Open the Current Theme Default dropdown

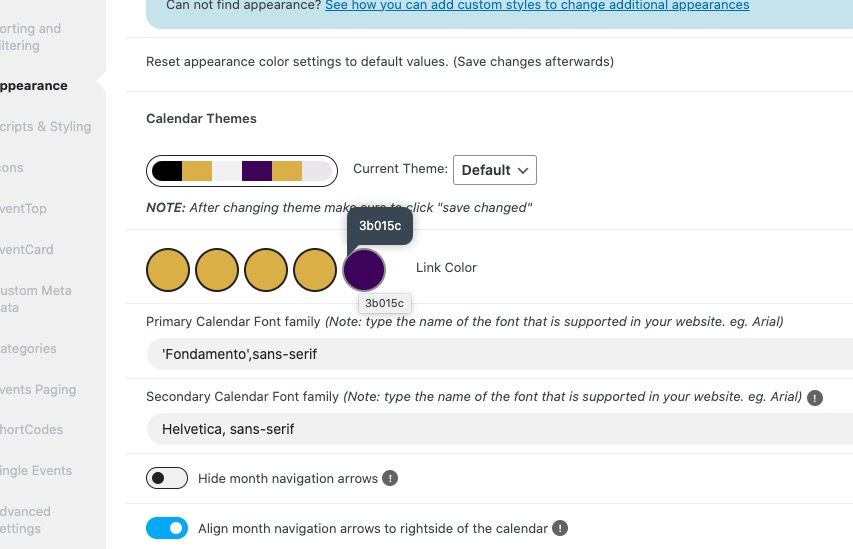(495, 170)
